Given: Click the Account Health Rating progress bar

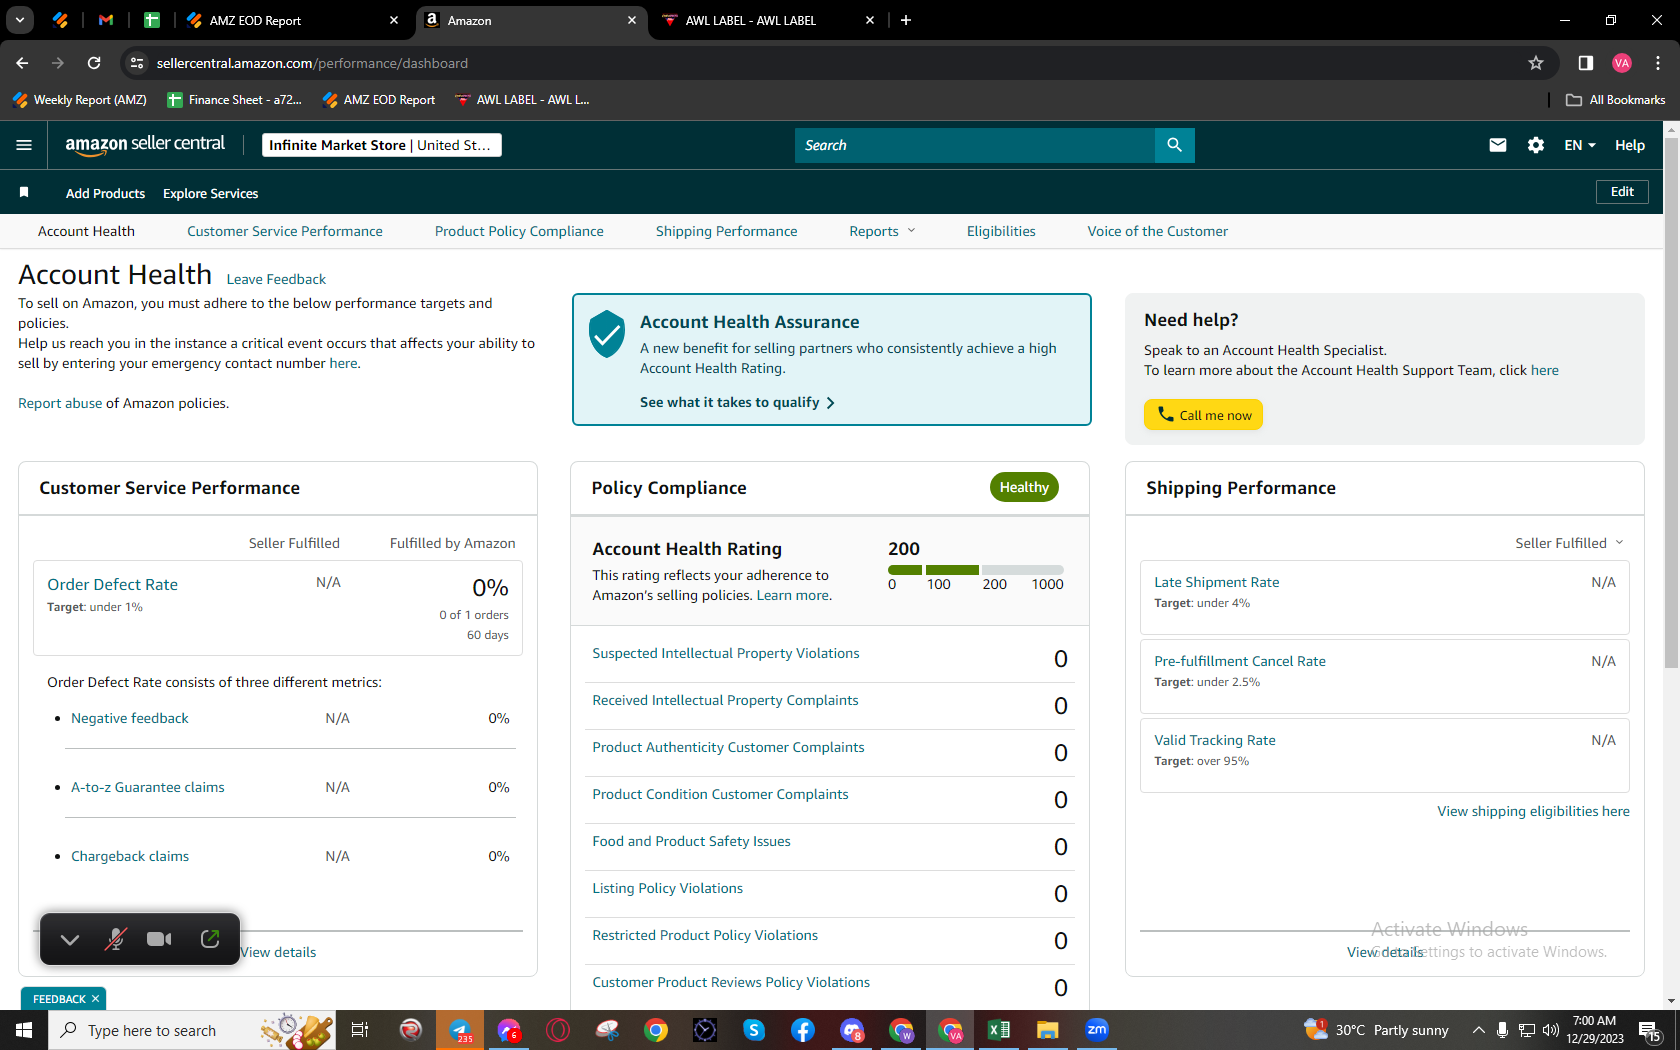Looking at the screenshot, I should (x=975, y=570).
